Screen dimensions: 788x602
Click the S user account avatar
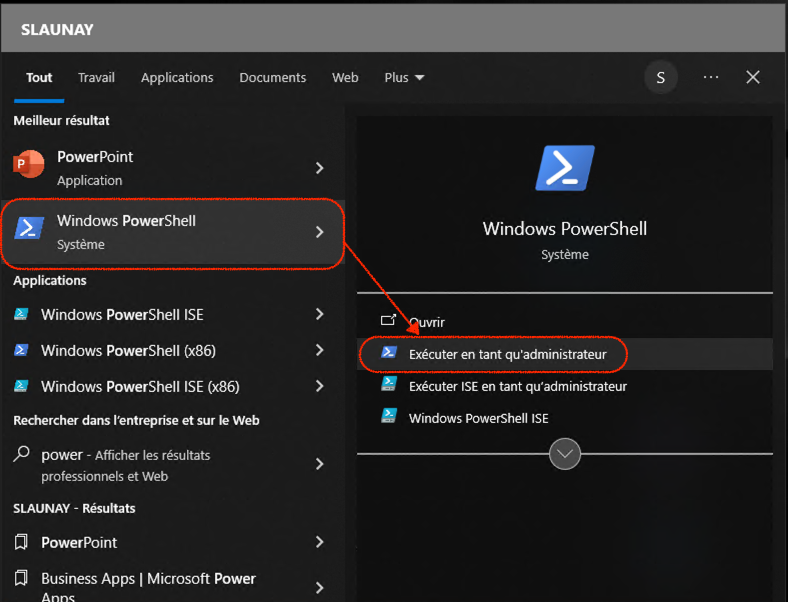[x=660, y=77]
